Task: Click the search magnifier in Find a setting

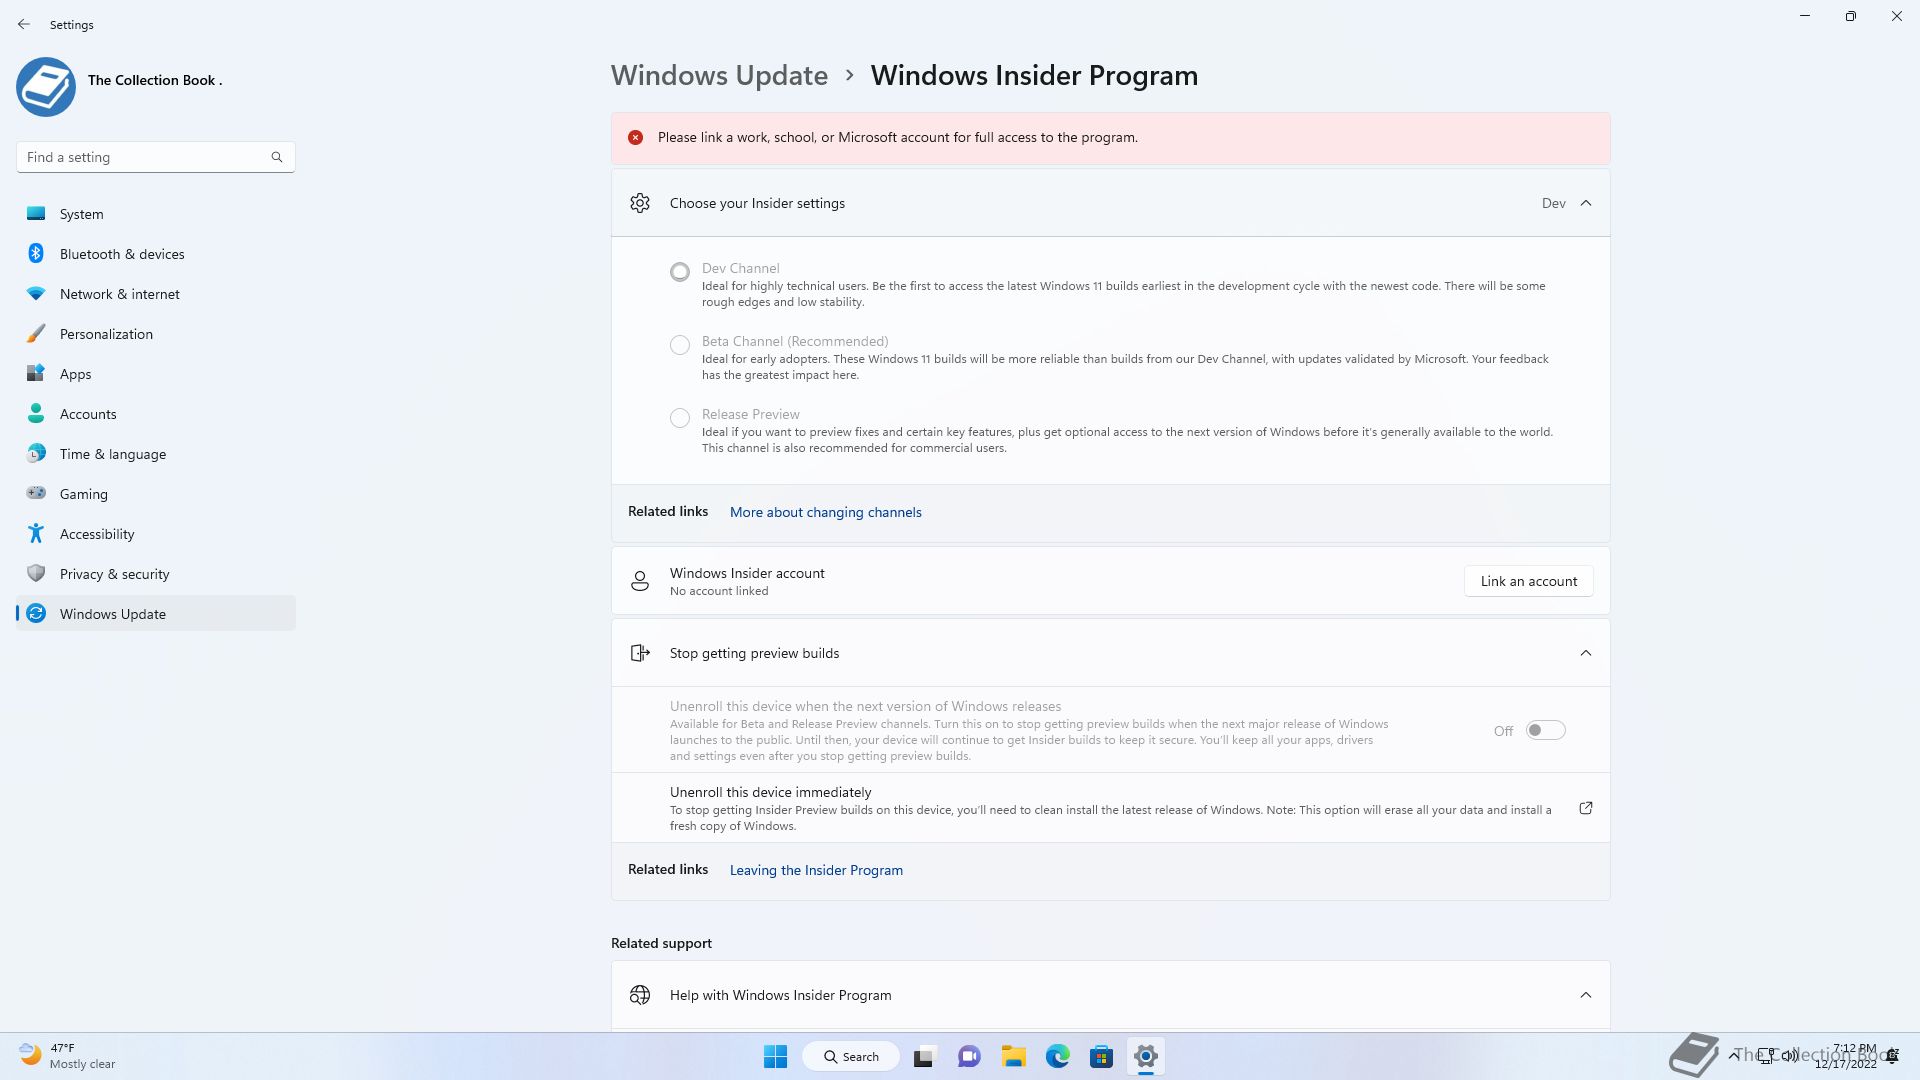Action: tap(277, 157)
